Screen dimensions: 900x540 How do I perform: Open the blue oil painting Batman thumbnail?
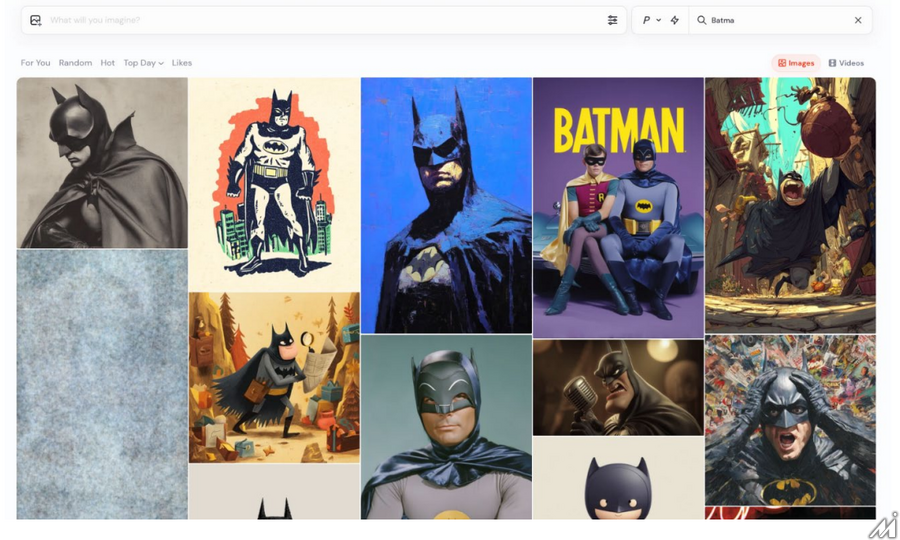(446, 205)
